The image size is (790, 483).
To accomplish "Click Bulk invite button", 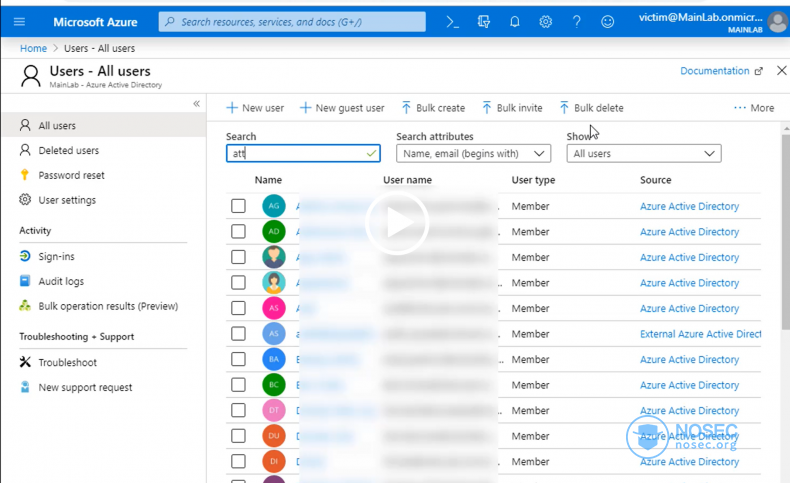I will [x=512, y=108].
